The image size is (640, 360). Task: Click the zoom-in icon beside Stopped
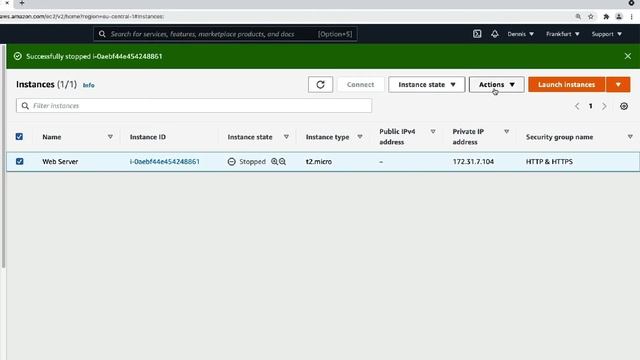[x=274, y=162]
